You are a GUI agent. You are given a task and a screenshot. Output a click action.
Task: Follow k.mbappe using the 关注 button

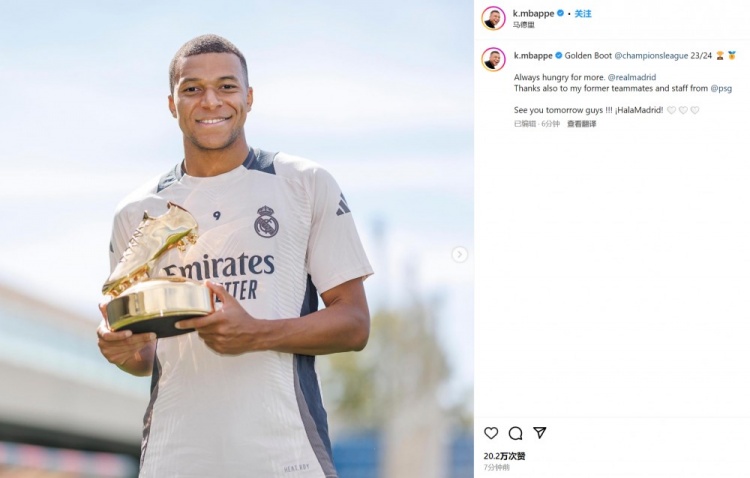point(583,13)
